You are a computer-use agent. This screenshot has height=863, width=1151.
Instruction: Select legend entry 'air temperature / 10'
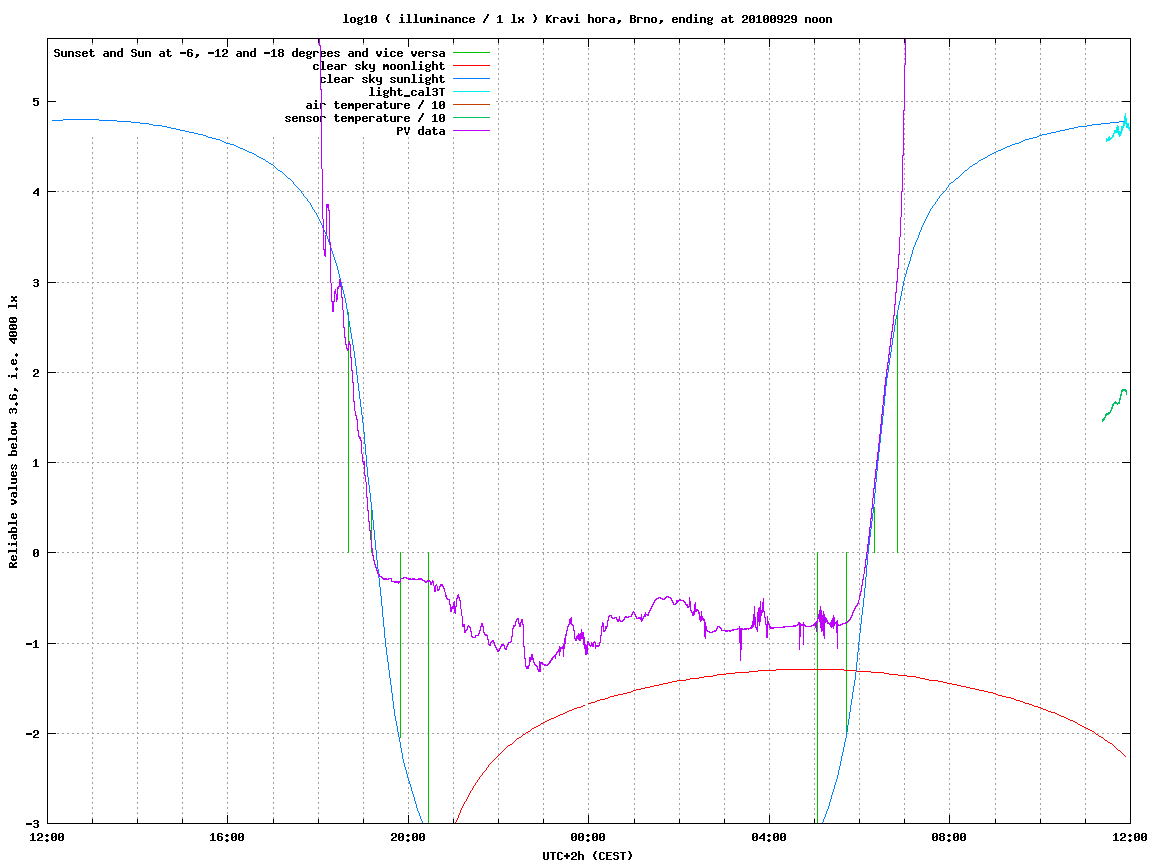tap(375, 105)
